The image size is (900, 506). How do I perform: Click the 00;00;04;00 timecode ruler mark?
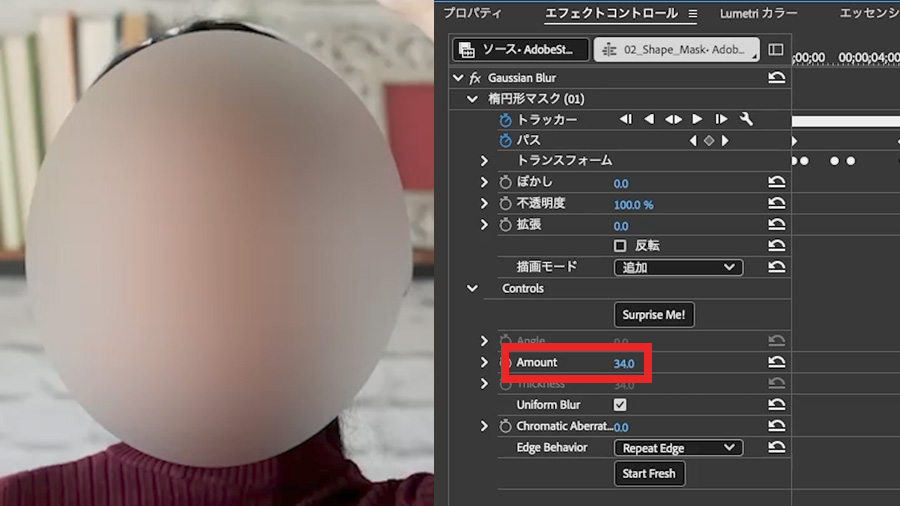tap(869, 57)
